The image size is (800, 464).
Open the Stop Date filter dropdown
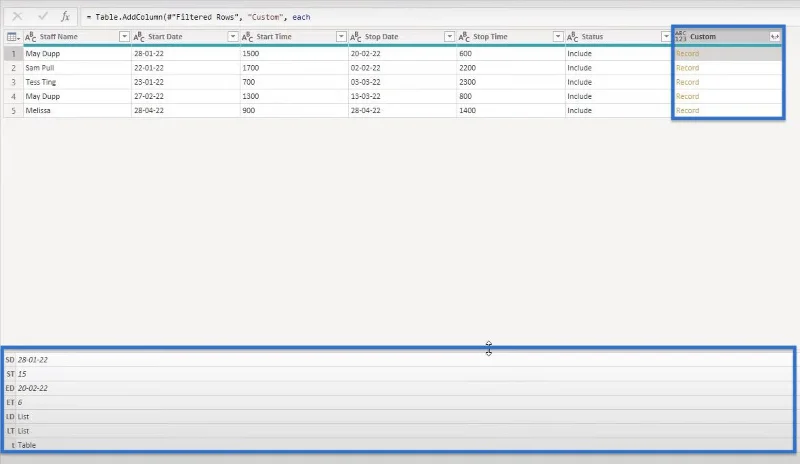pos(449,36)
